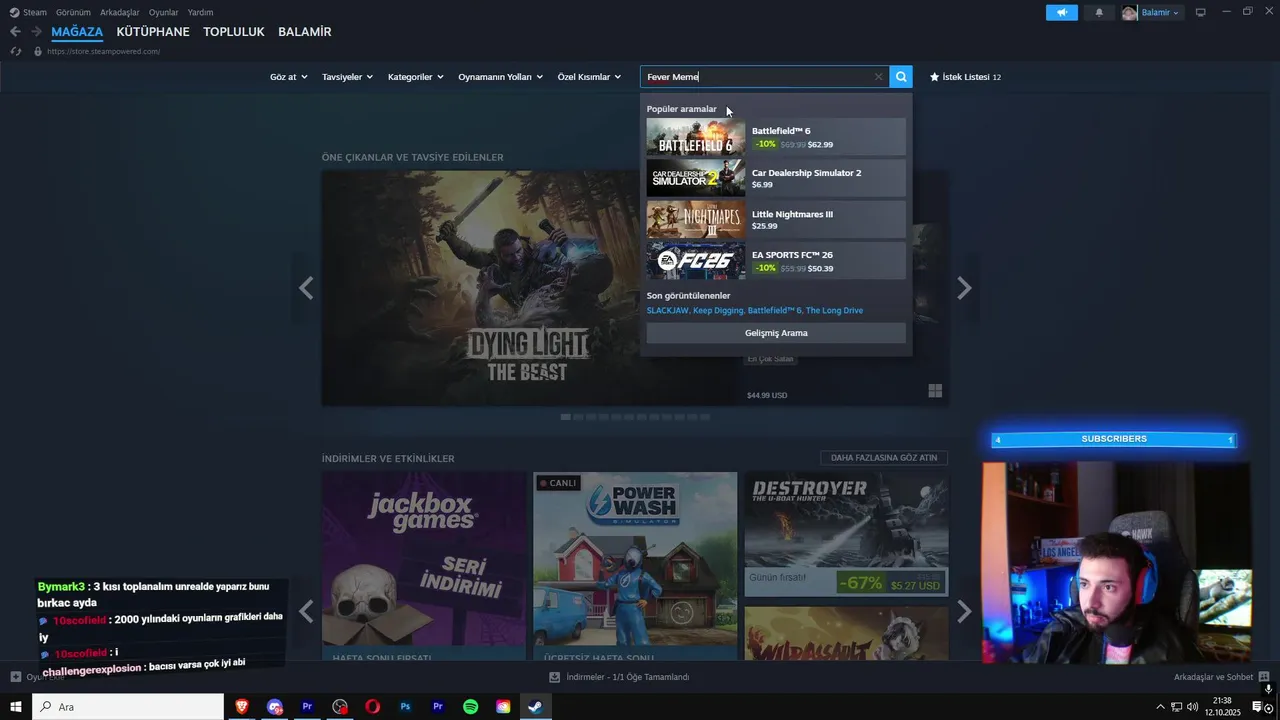
Task: Open Discord from the taskbar
Action: [x=275, y=707]
